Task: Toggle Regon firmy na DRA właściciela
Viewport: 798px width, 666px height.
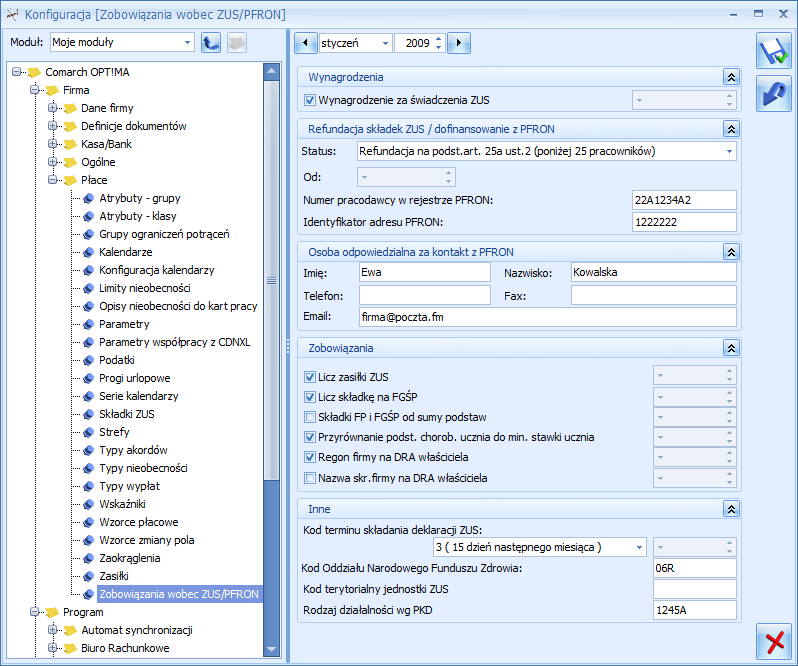Action: 309,457
